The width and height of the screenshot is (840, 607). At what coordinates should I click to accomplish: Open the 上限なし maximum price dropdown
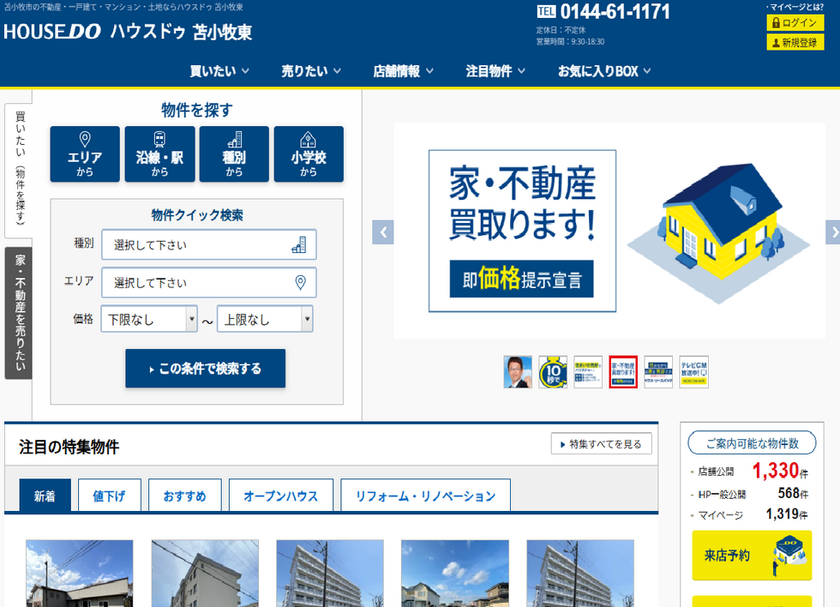[x=265, y=319]
